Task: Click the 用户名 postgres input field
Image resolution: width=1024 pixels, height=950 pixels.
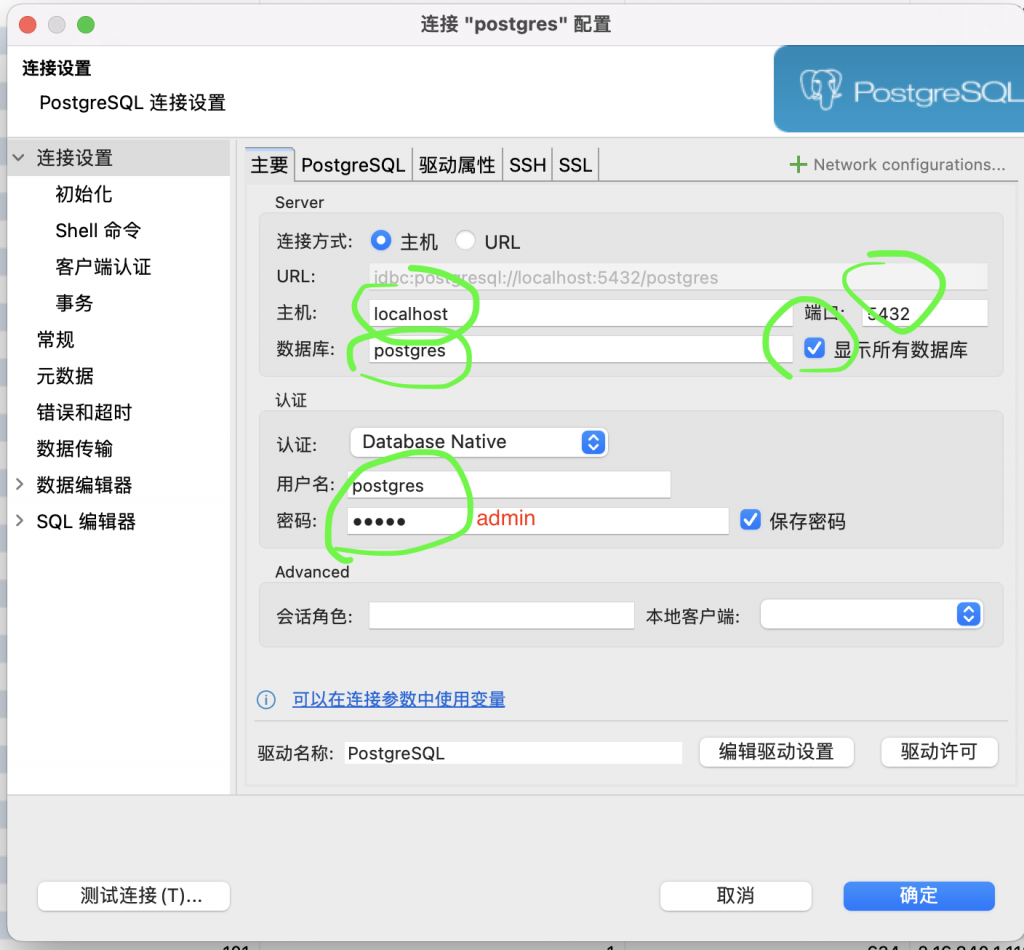Action: (509, 485)
